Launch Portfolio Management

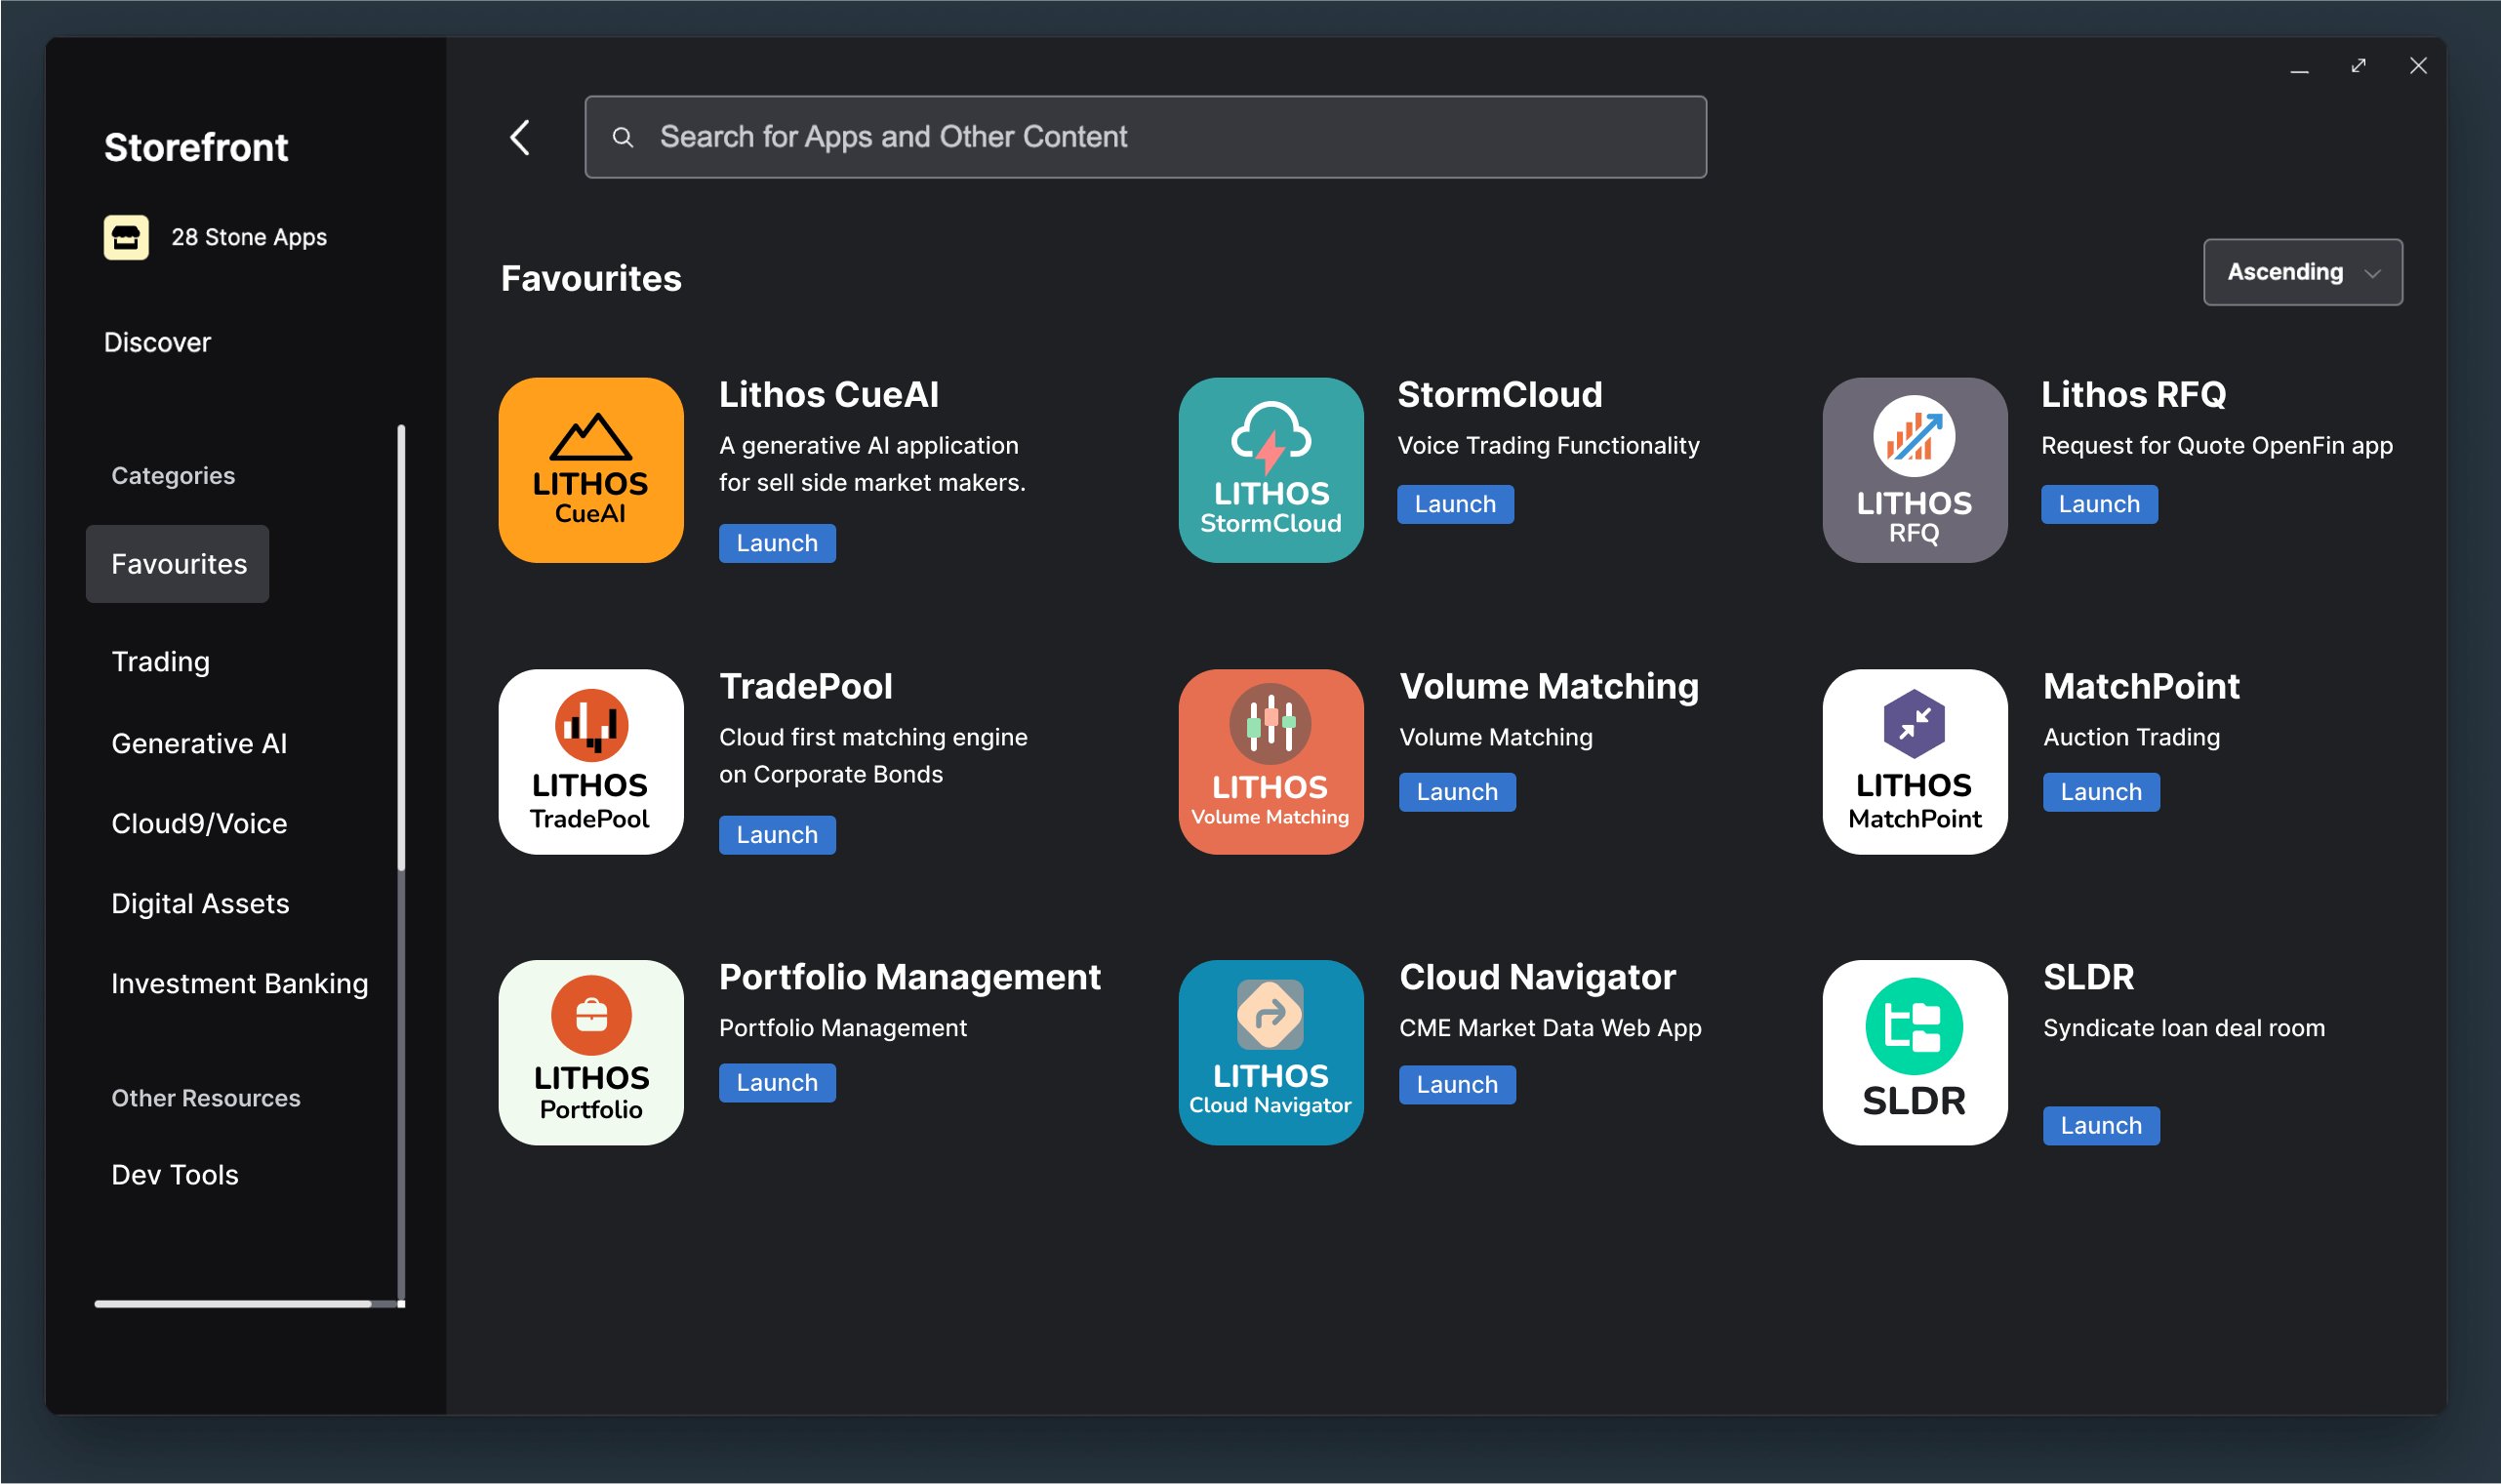777,1082
